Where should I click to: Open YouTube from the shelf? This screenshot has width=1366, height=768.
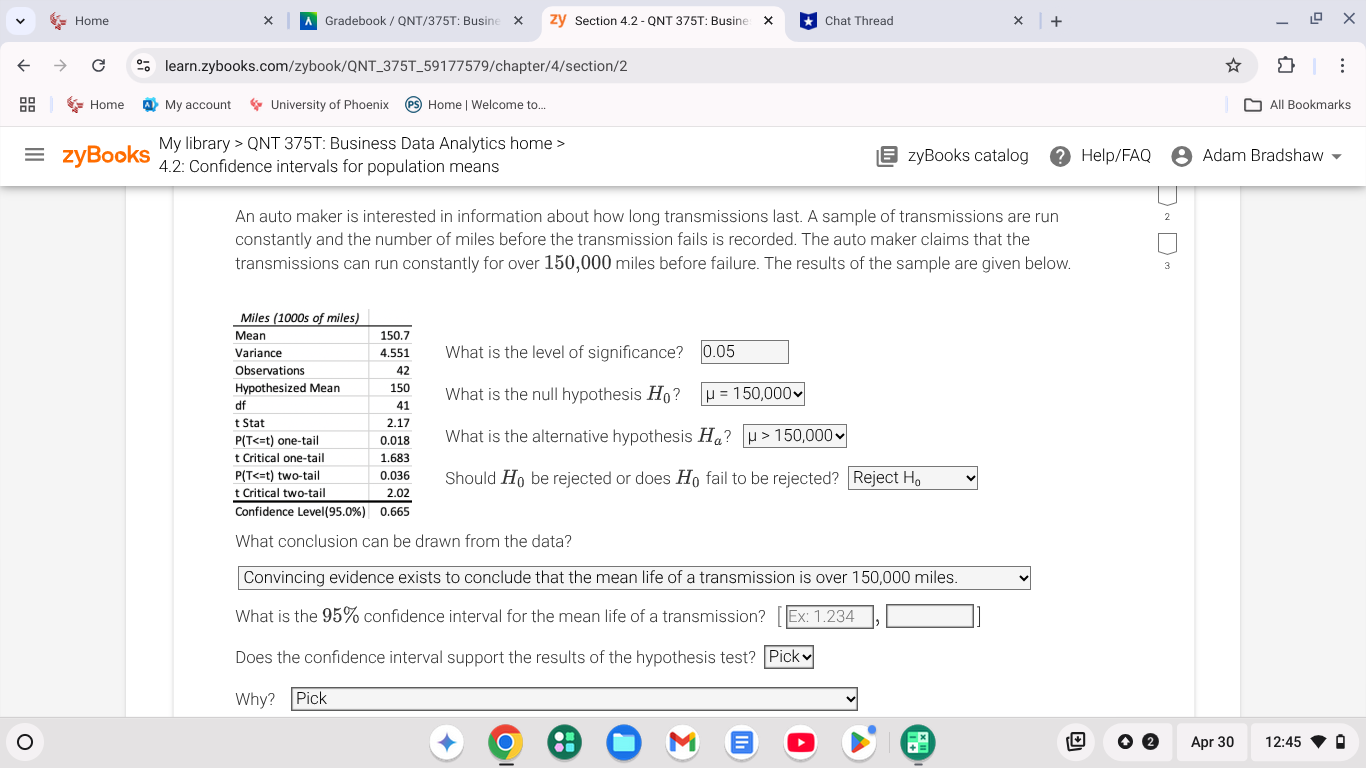click(801, 742)
